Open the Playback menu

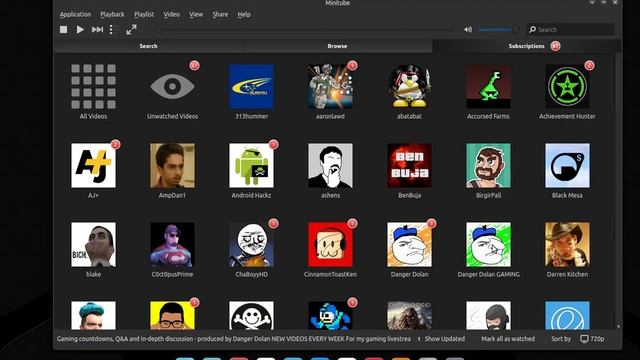tap(112, 14)
